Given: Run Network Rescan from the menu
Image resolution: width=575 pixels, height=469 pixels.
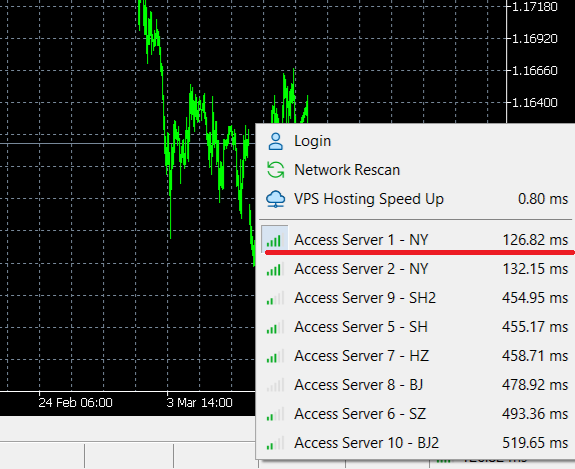Looking at the screenshot, I should tap(416, 170).
